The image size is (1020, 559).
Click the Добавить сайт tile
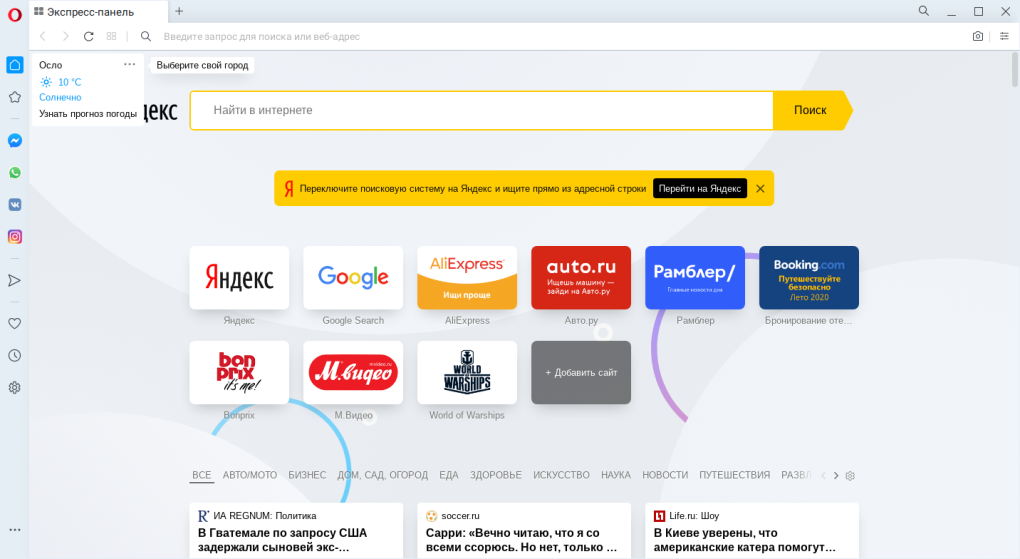pyautogui.click(x=581, y=372)
